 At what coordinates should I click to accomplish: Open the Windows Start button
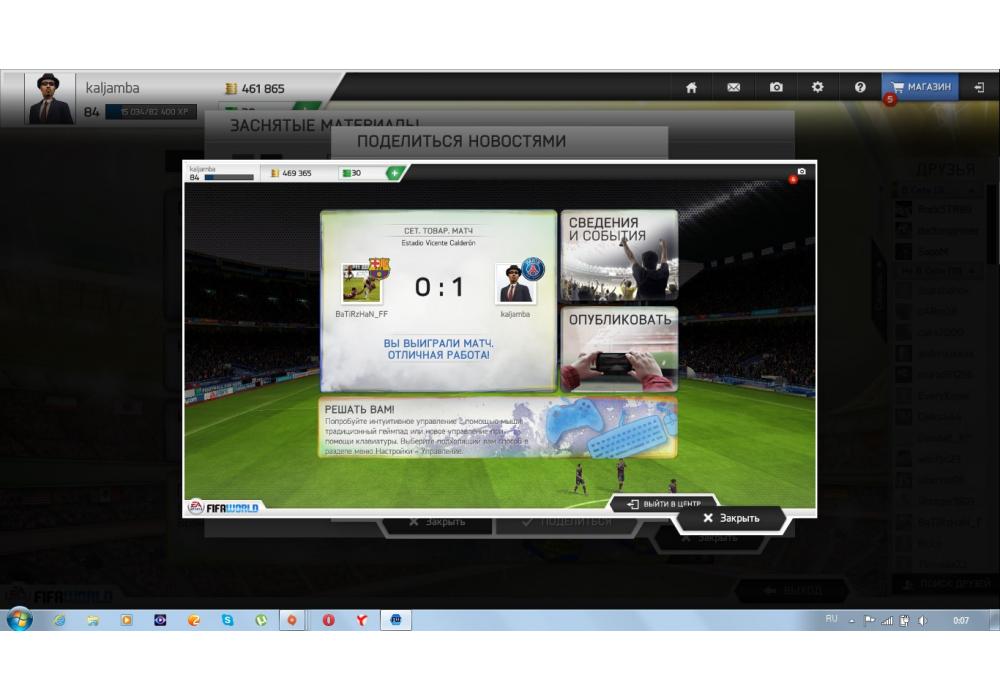[19, 620]
